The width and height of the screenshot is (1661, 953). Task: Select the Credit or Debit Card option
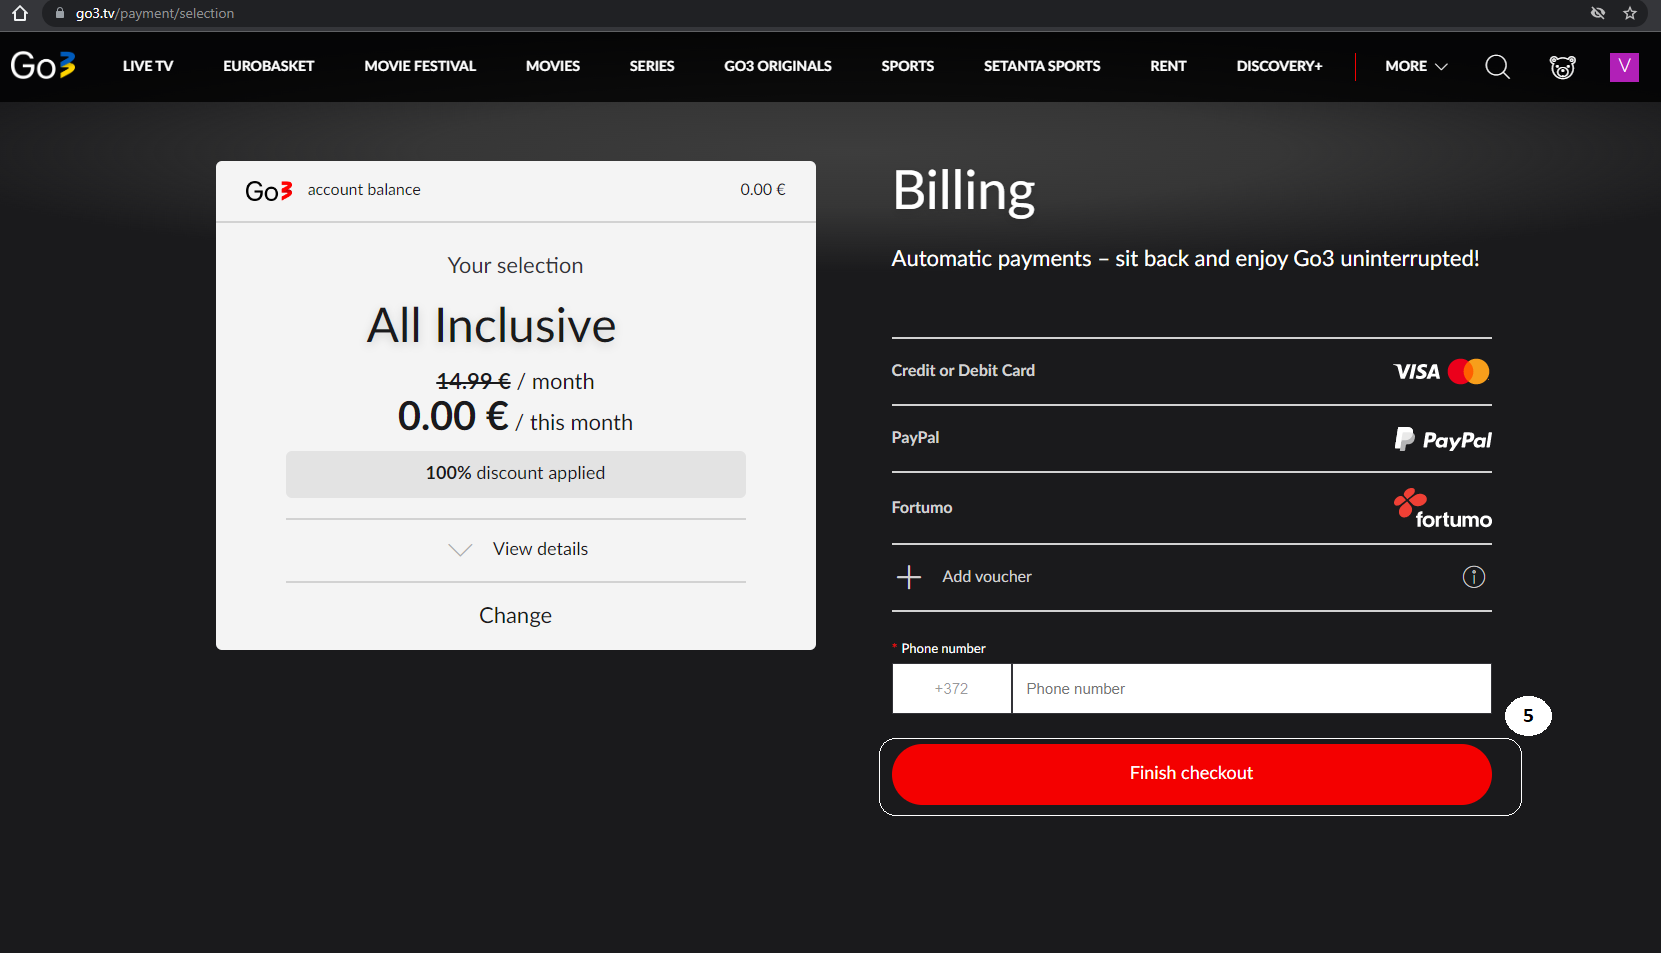pos(963,370)
